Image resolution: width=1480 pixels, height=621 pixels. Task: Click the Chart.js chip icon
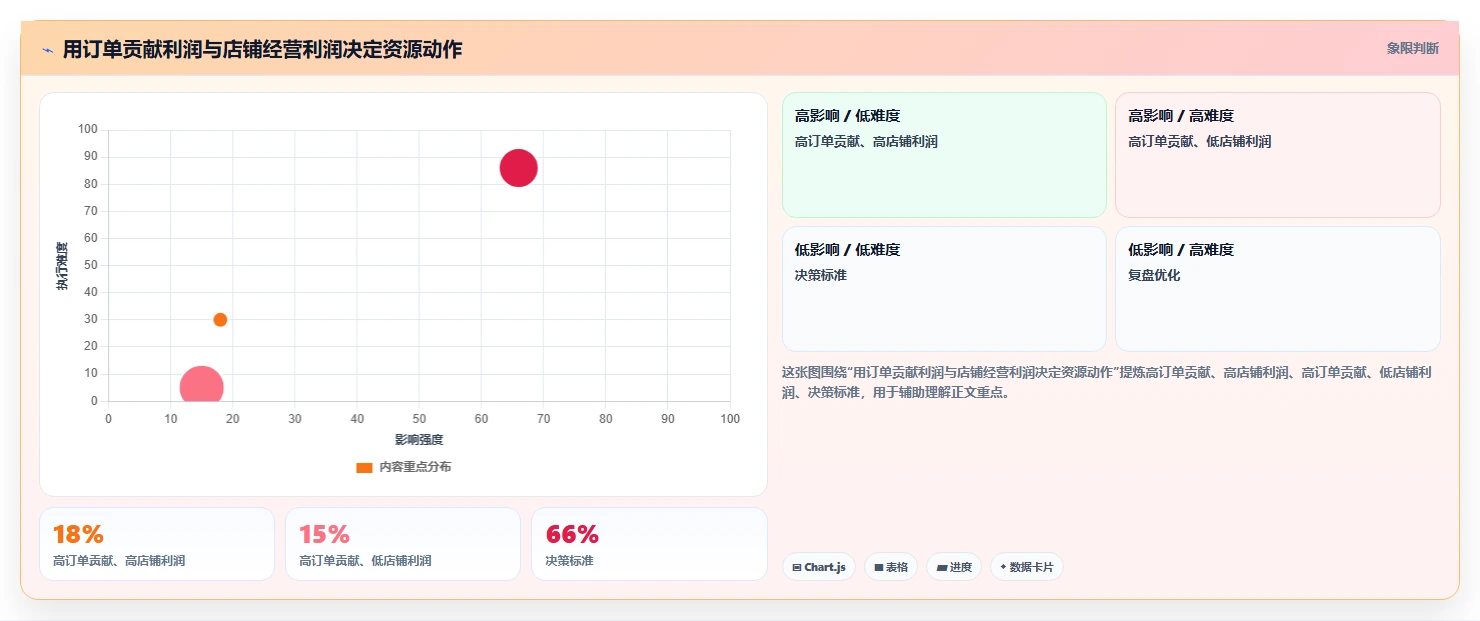point(797,567)
